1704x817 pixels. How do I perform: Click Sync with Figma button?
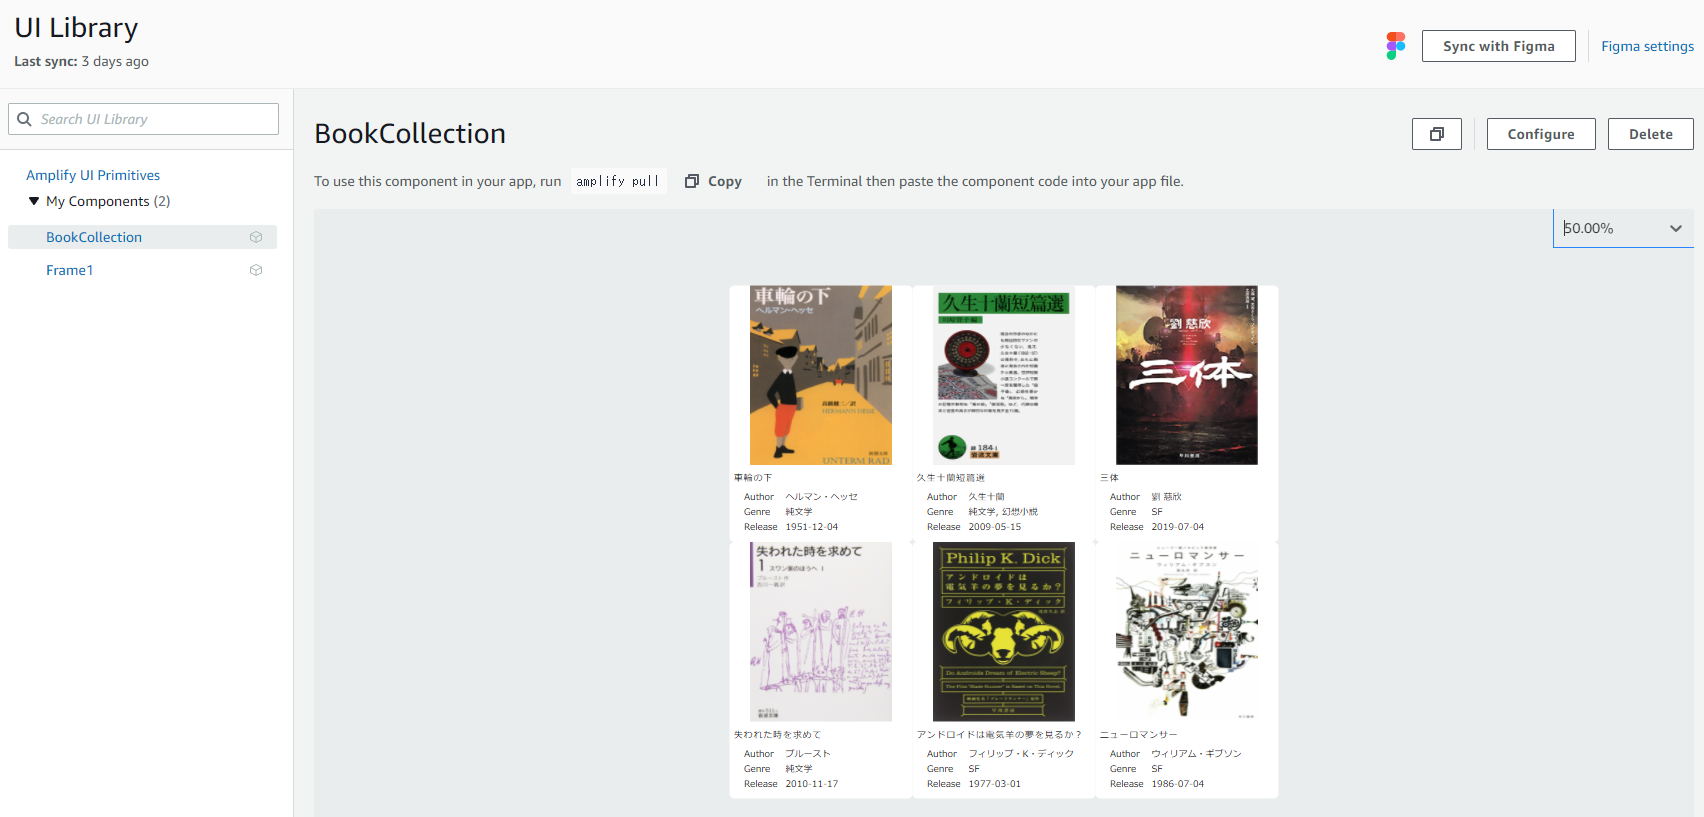(1499, 46)
